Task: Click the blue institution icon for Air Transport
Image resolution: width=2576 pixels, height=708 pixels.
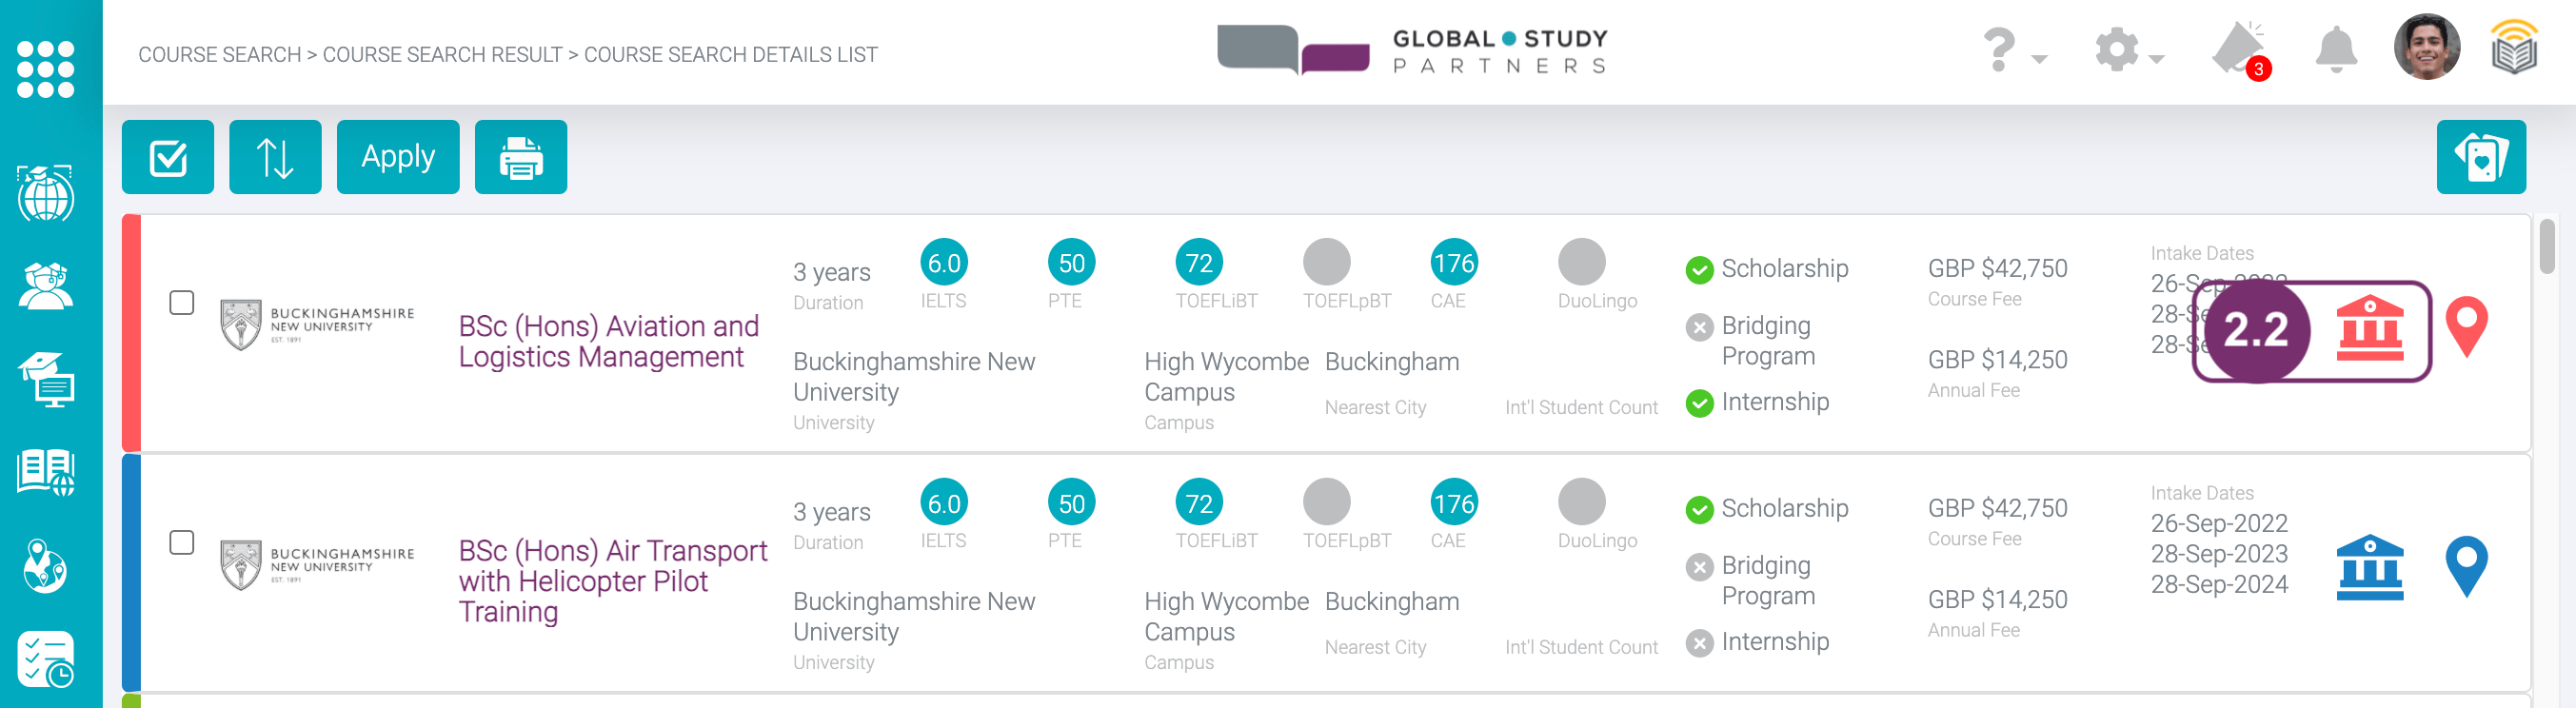Action: click(2369, 567)
